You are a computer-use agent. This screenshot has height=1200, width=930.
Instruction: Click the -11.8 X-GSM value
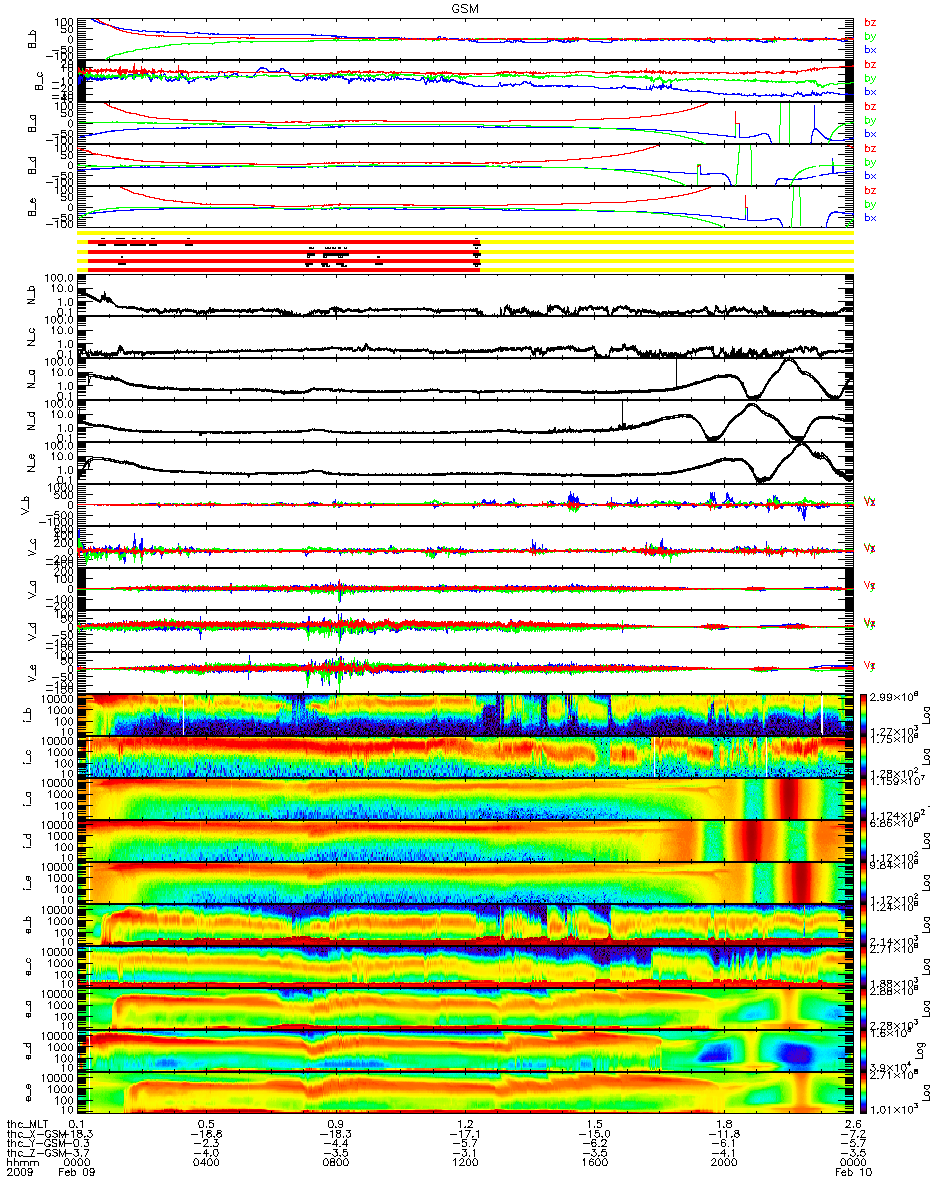tap(723, 1134)
